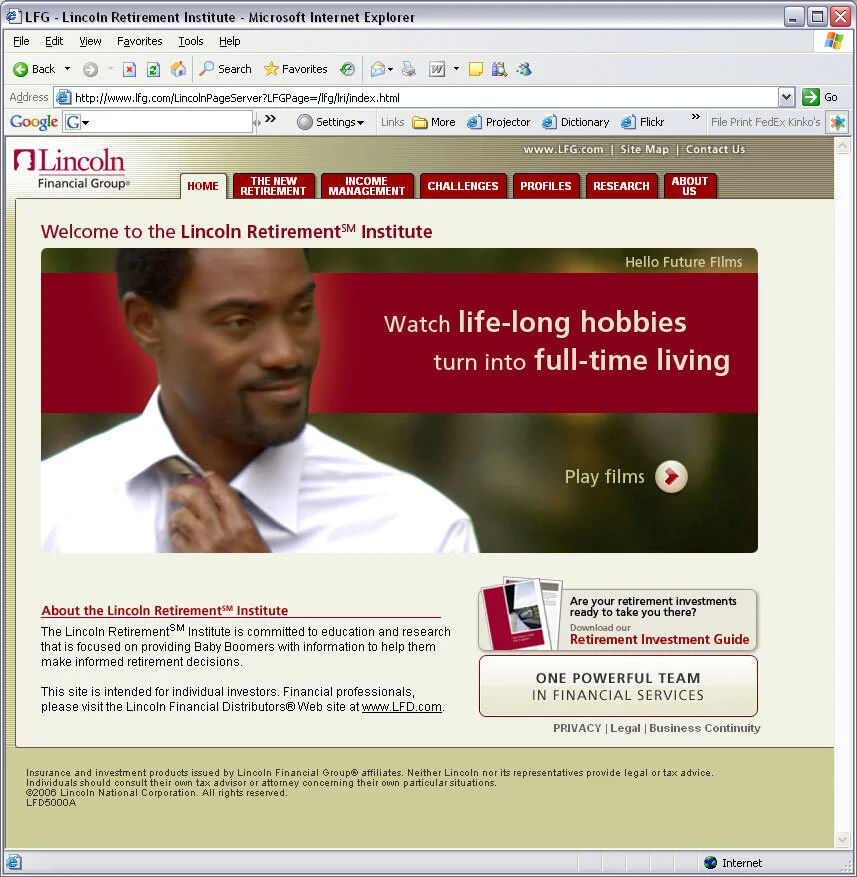Open the Google toolbar Settings dropdown
The width and height of the screenshot is (857, 877).
coord(331,122)
